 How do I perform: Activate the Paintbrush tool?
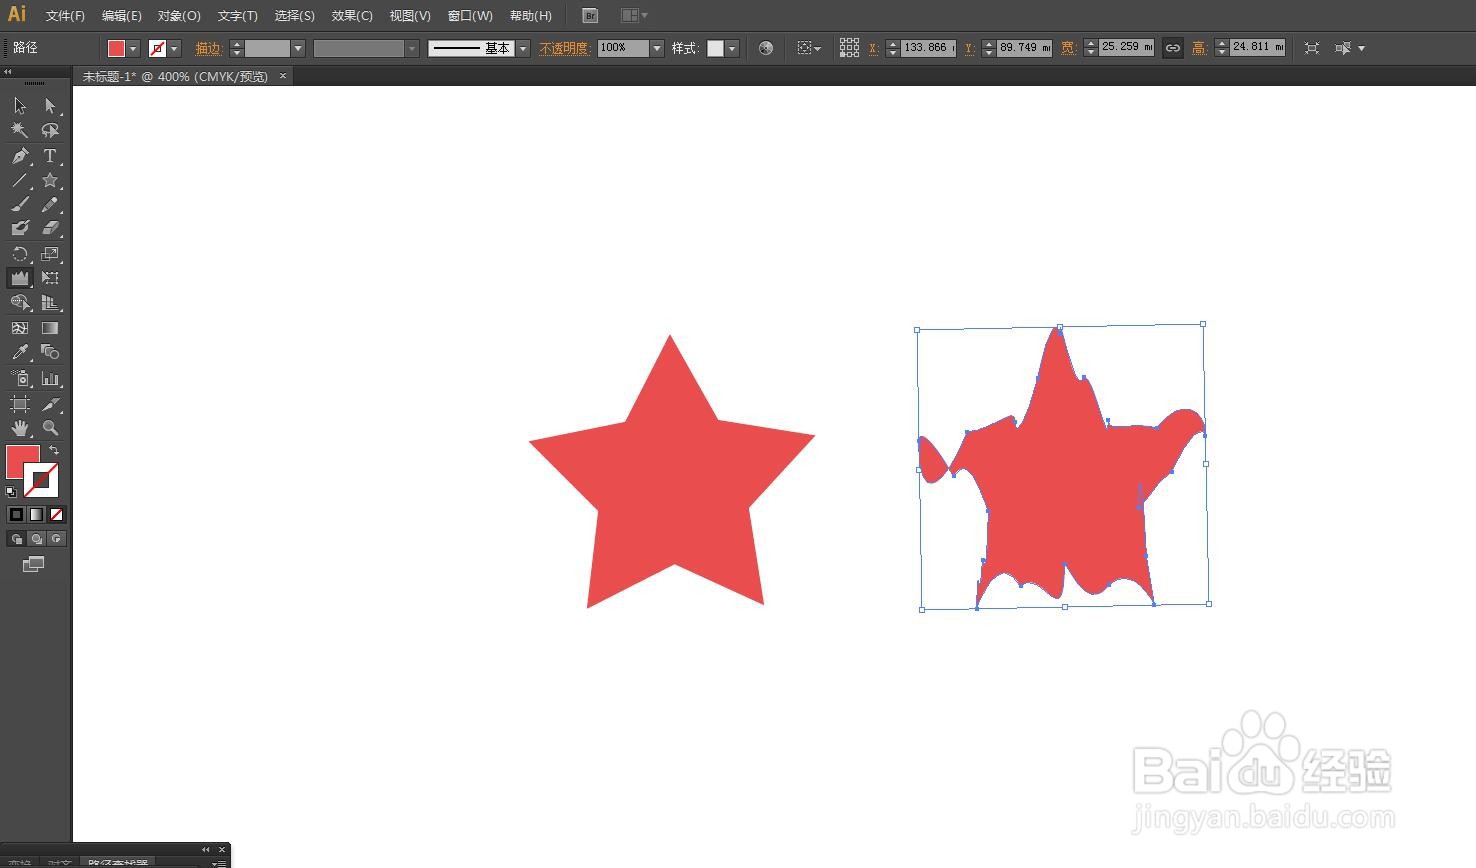18,205
